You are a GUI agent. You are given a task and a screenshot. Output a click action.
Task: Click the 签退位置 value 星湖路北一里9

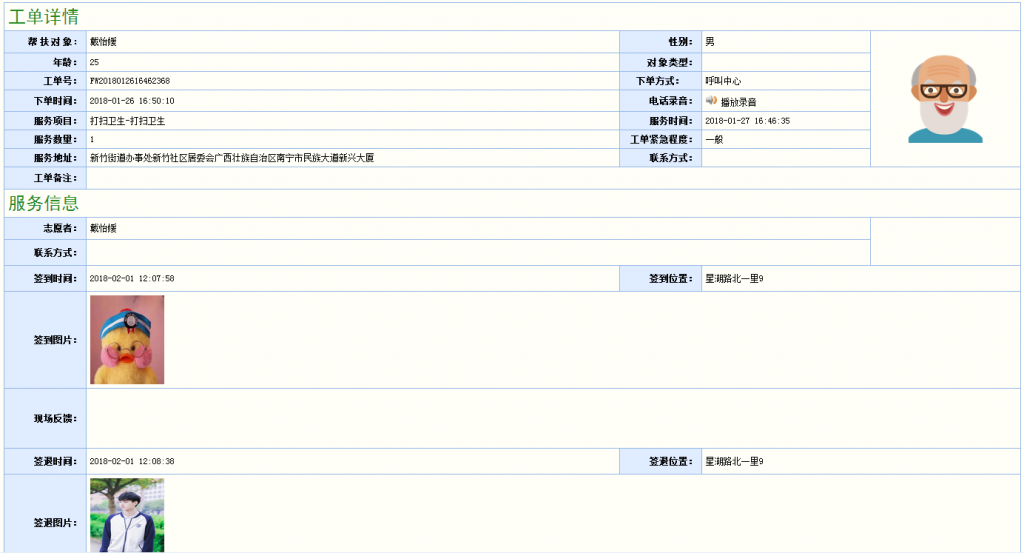coord(734,462)
